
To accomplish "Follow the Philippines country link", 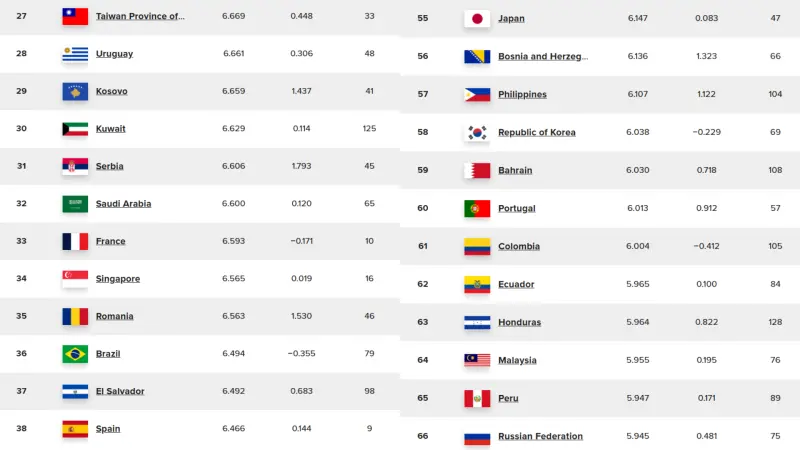I will tap(522, 94).
